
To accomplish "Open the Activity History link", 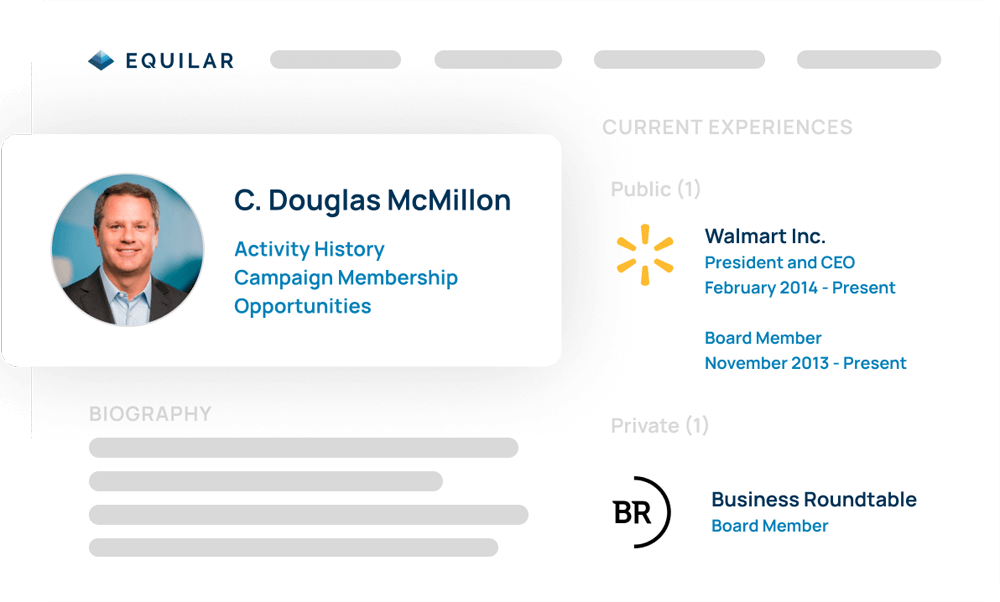I will pos(309,249).
